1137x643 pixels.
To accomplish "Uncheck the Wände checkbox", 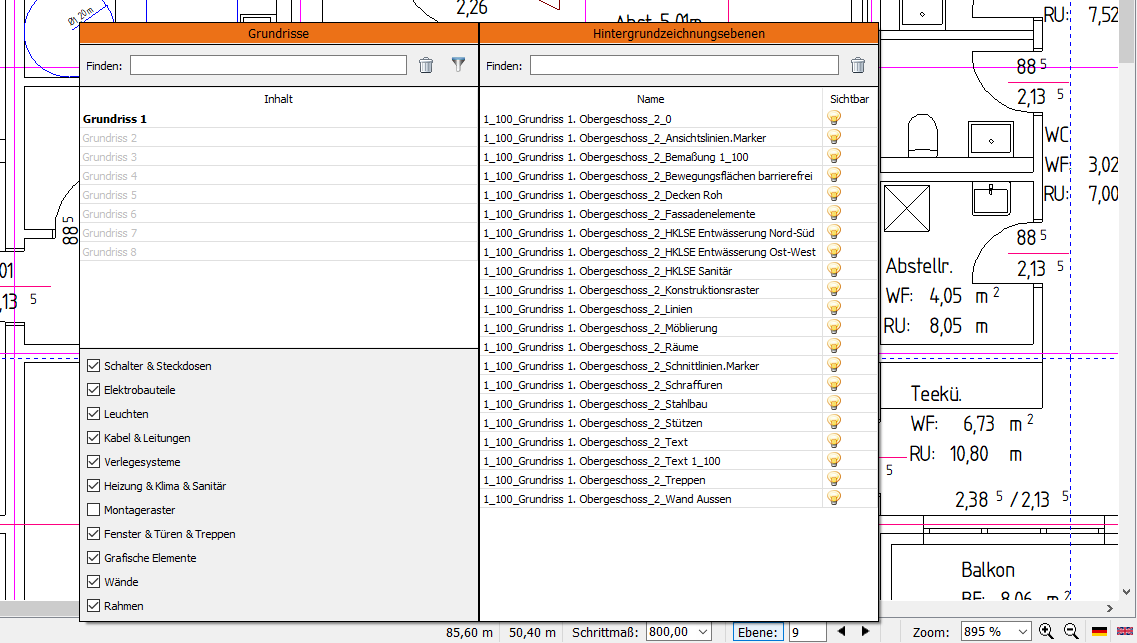I will 94,582.
